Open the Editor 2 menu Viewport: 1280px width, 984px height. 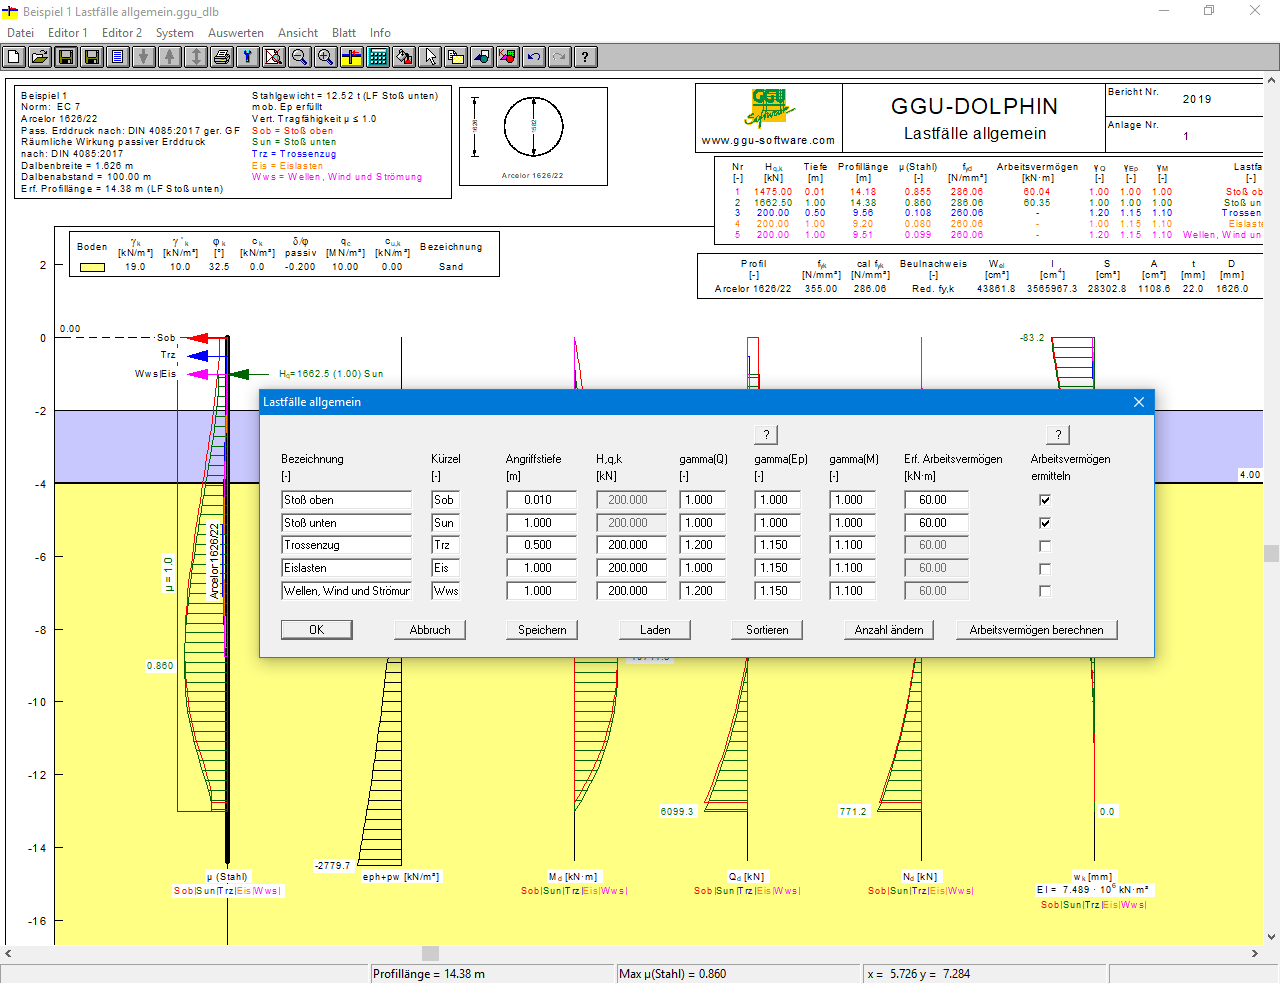[122, 33]
